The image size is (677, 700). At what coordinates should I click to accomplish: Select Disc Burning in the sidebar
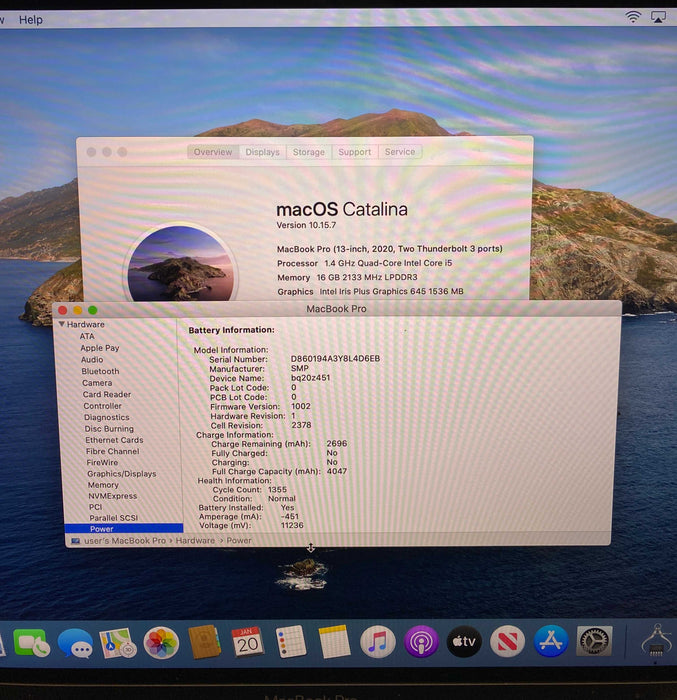coord(109,429)
